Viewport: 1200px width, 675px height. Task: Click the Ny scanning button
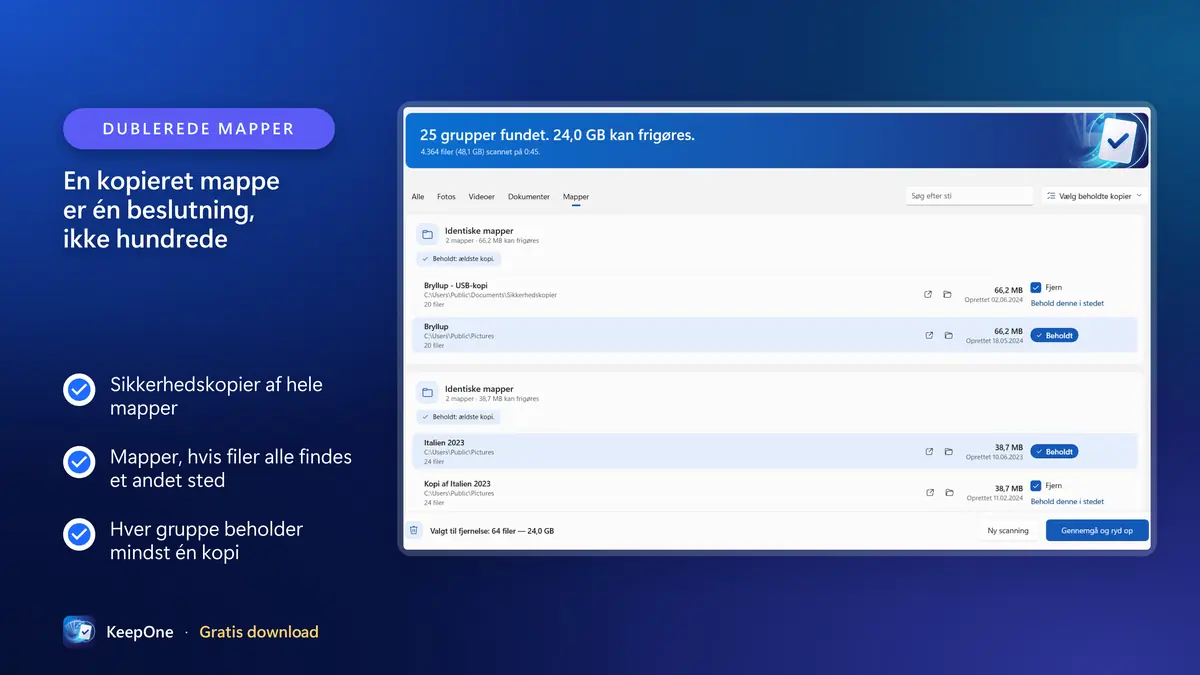tap(1008, 530)
